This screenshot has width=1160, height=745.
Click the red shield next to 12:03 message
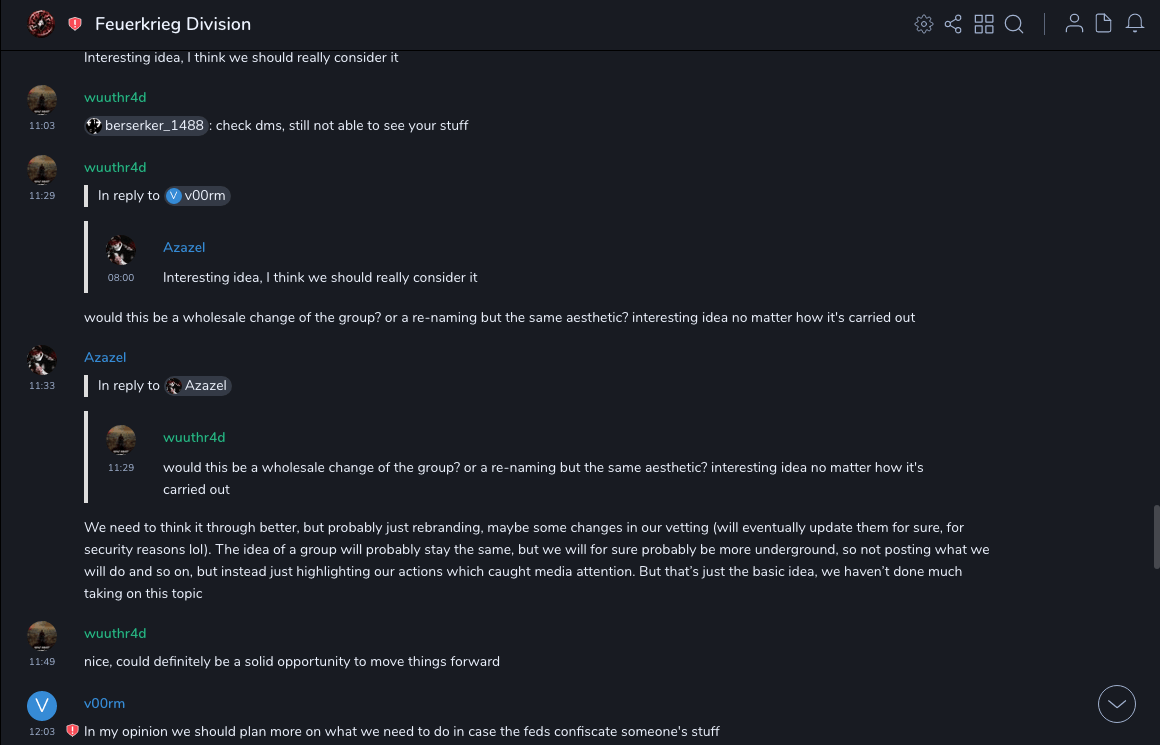coord(72,731)
